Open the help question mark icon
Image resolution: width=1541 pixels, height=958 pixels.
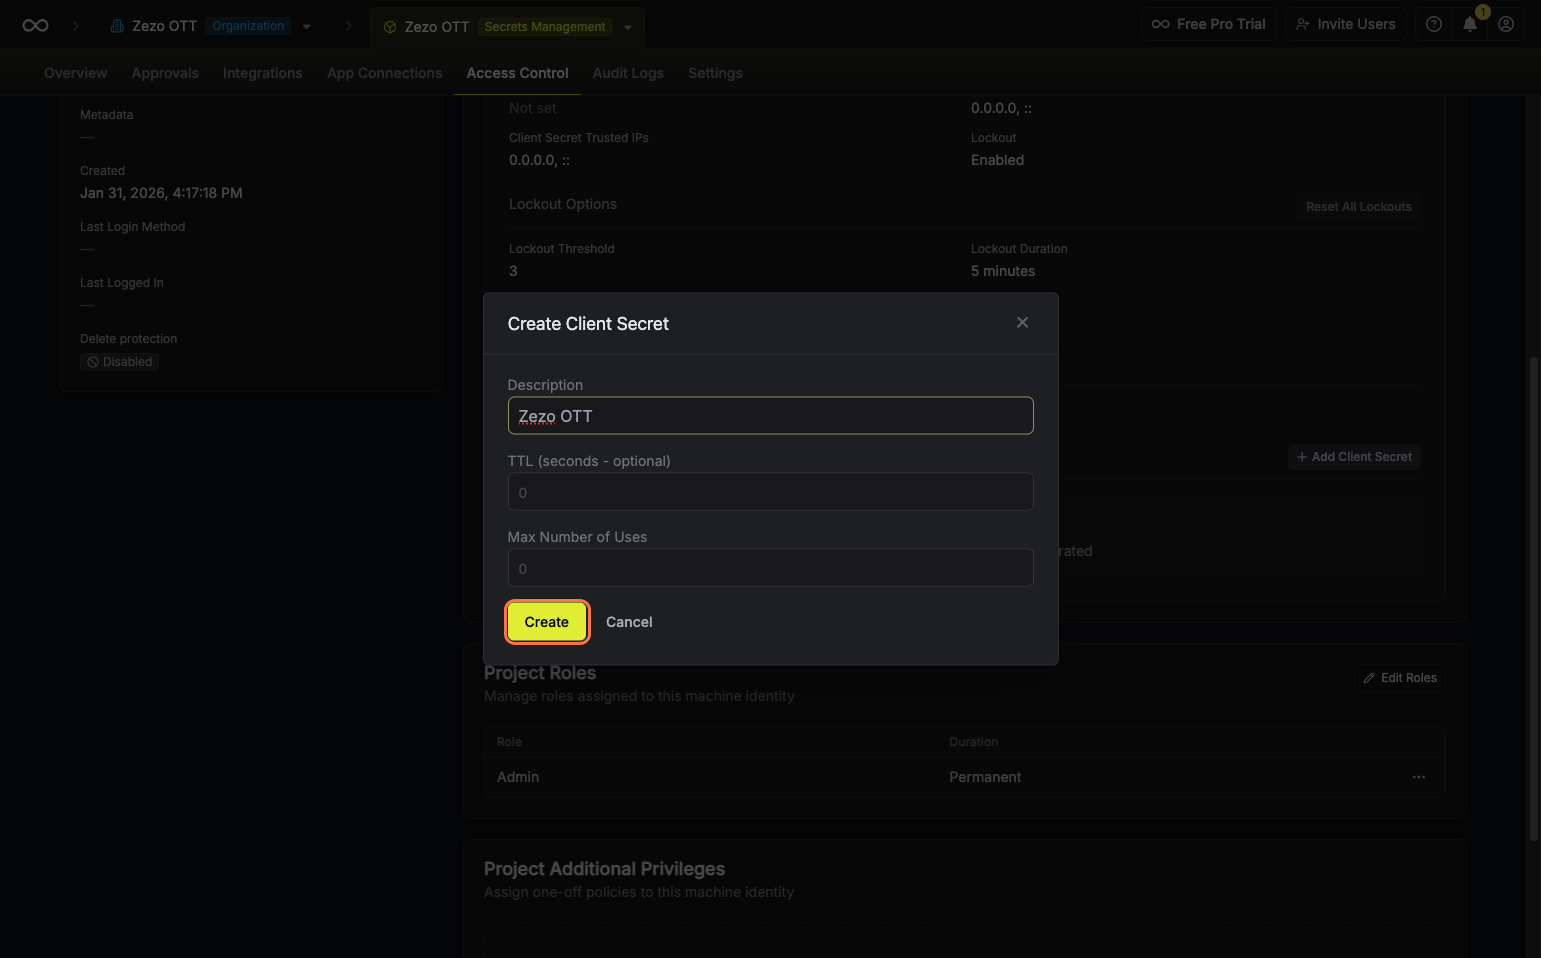click(1433, 25)
